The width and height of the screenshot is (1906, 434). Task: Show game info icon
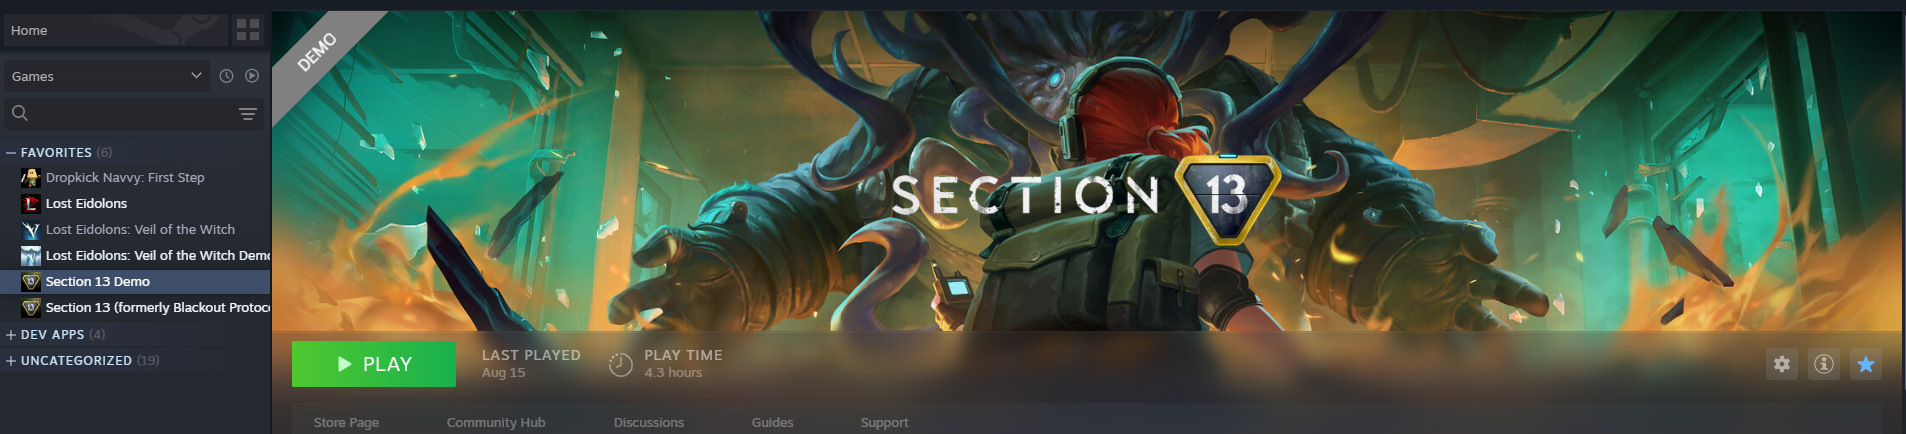click(1824, 364)
